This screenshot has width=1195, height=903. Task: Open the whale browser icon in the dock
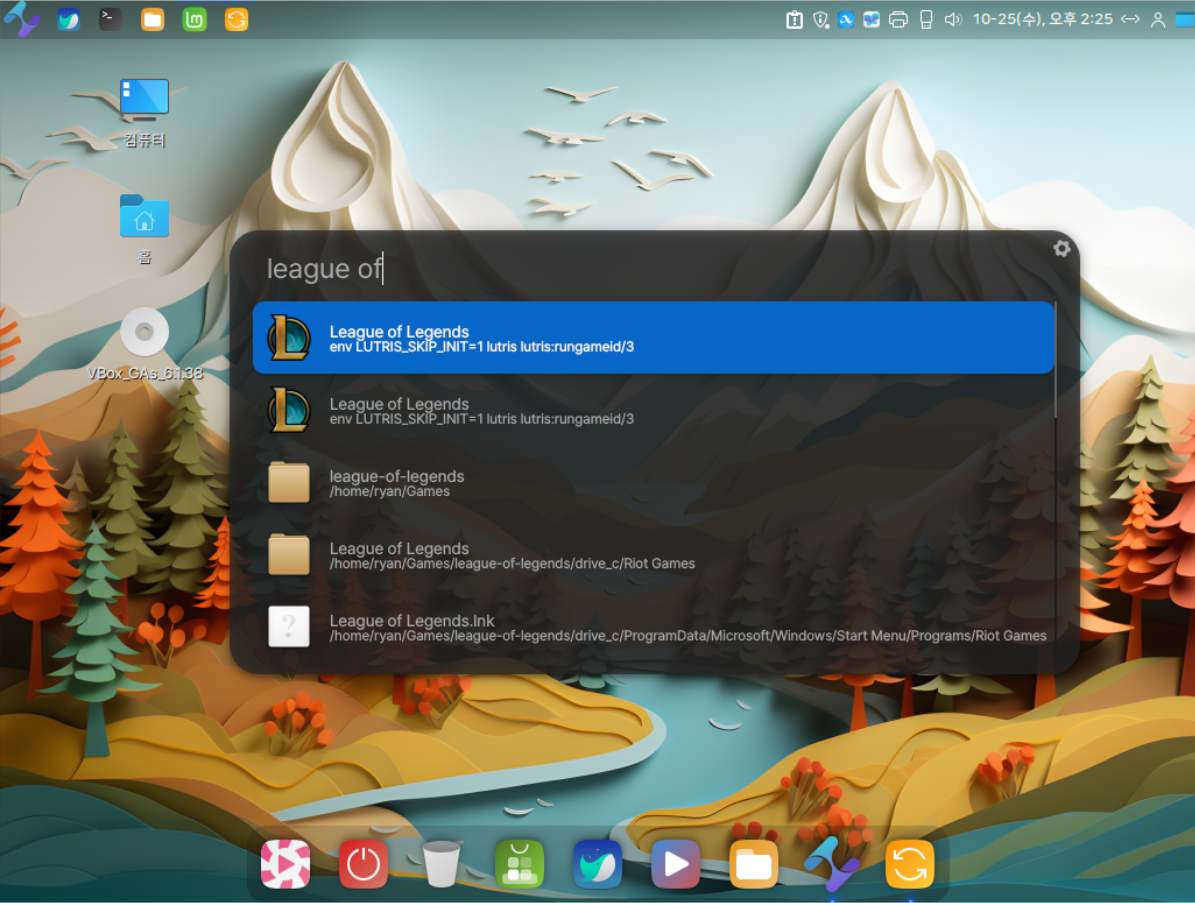[x=597, y=864]
